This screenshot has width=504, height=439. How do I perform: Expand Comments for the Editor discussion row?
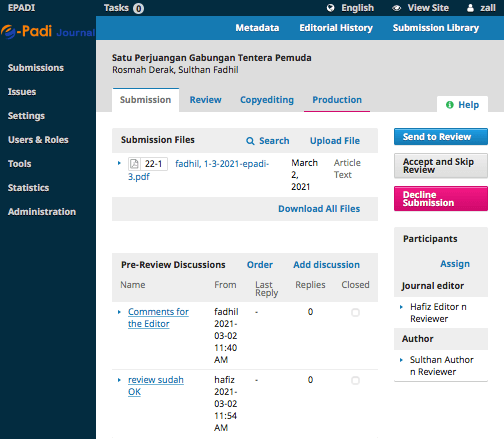(x=119, y=312)
